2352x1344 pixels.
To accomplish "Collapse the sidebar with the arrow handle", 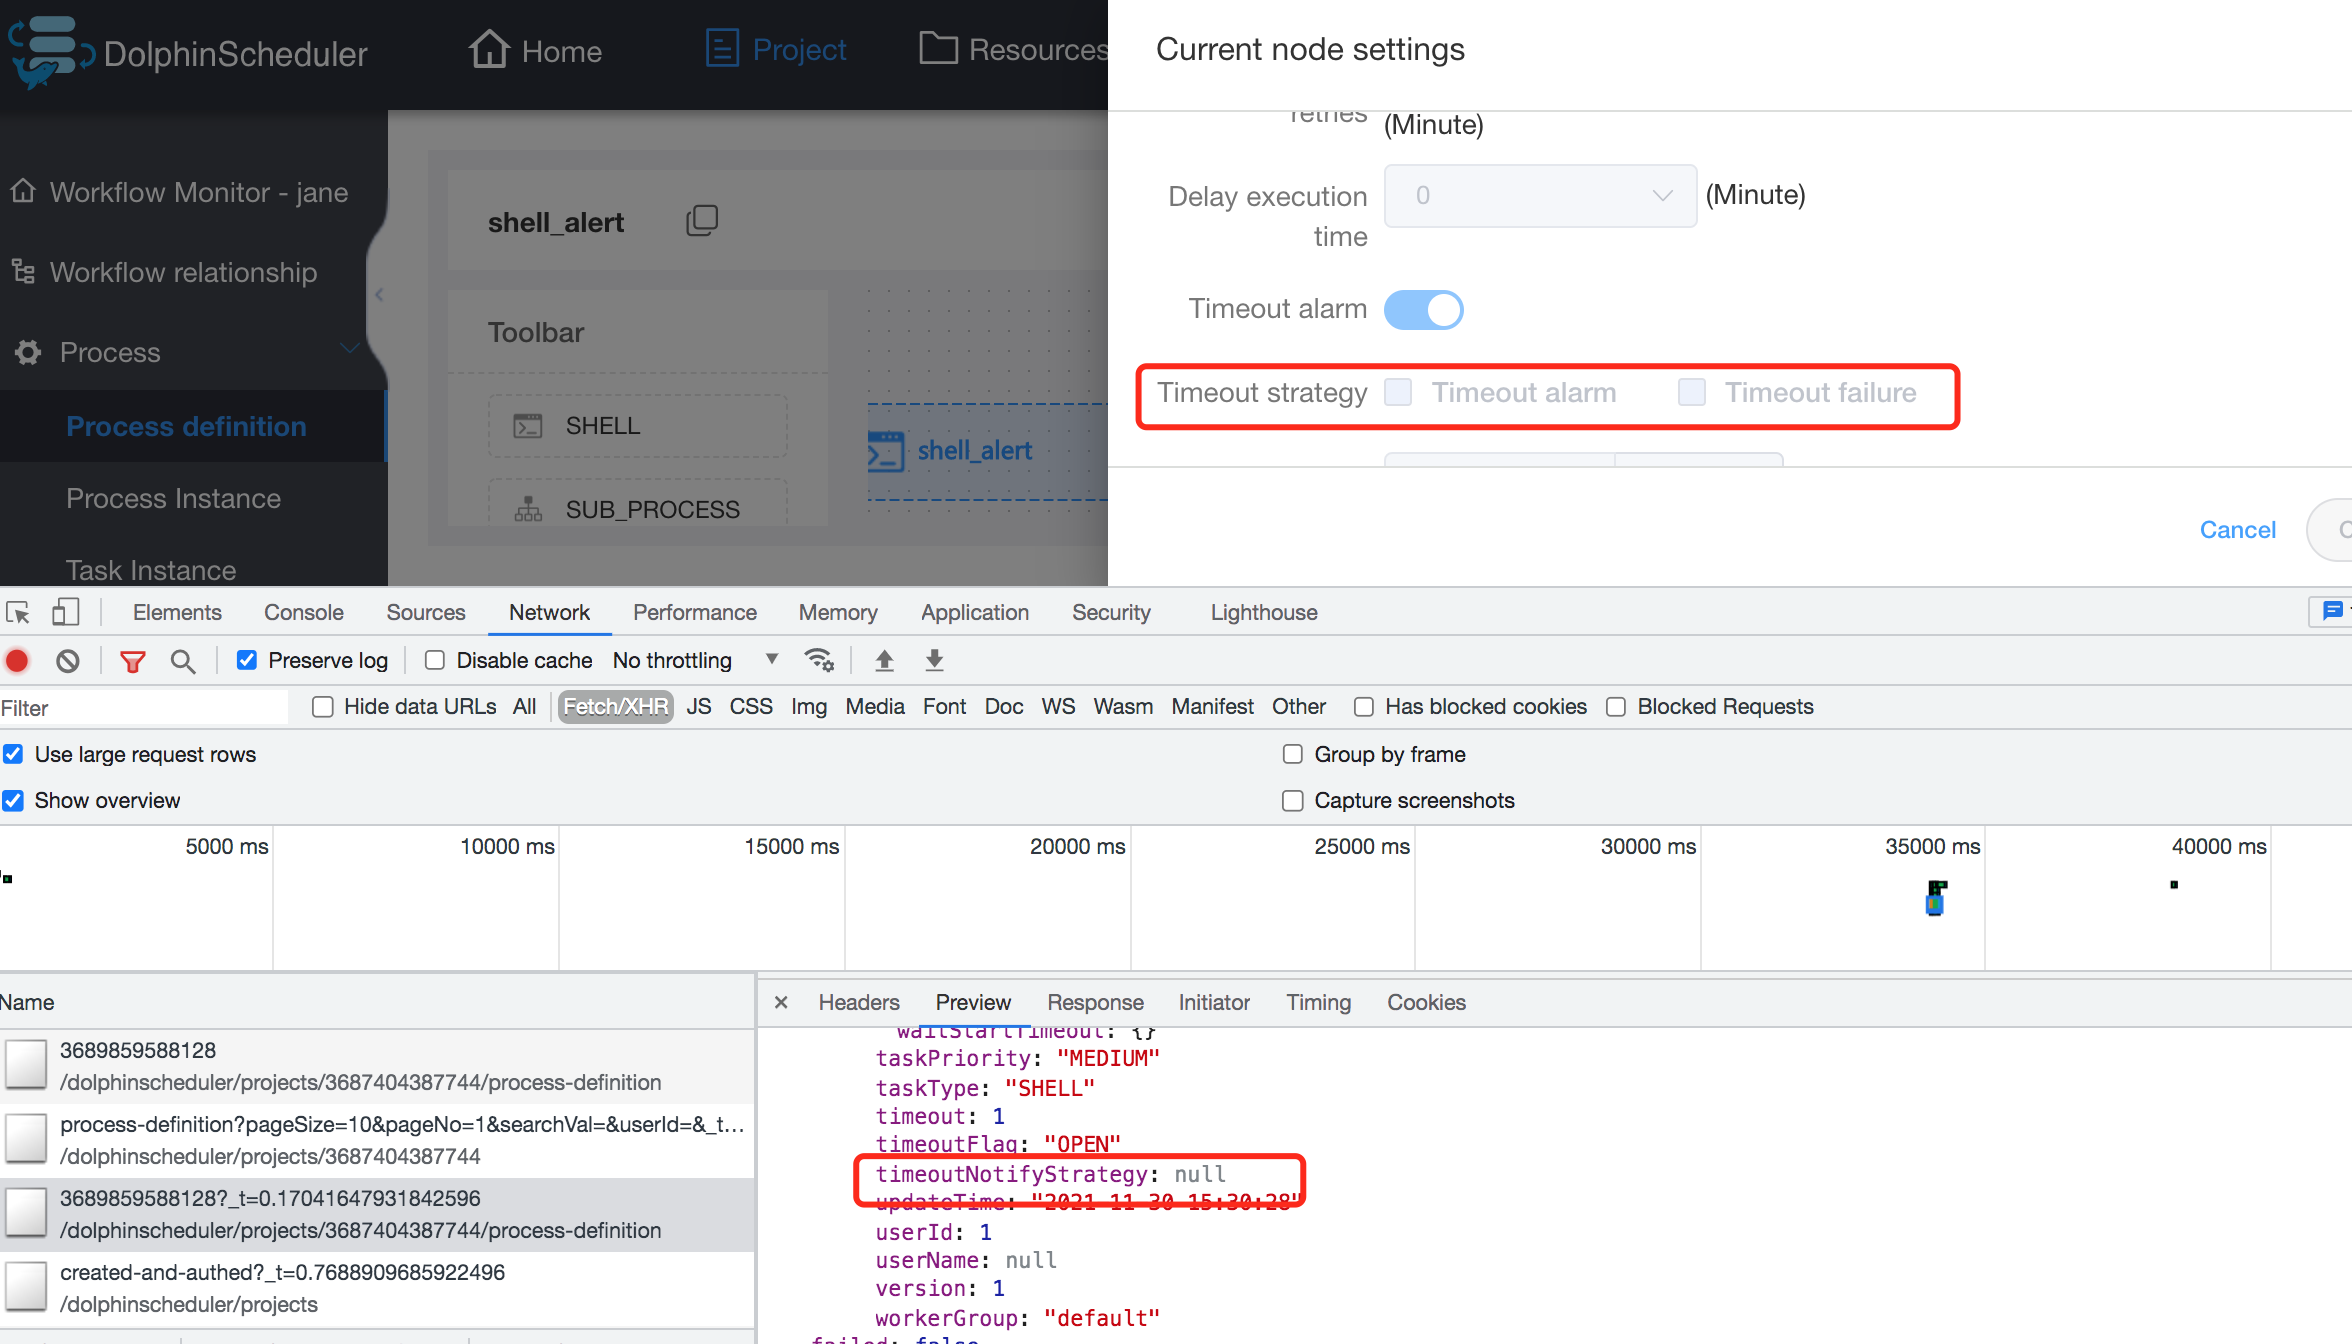I will [379, 295].
